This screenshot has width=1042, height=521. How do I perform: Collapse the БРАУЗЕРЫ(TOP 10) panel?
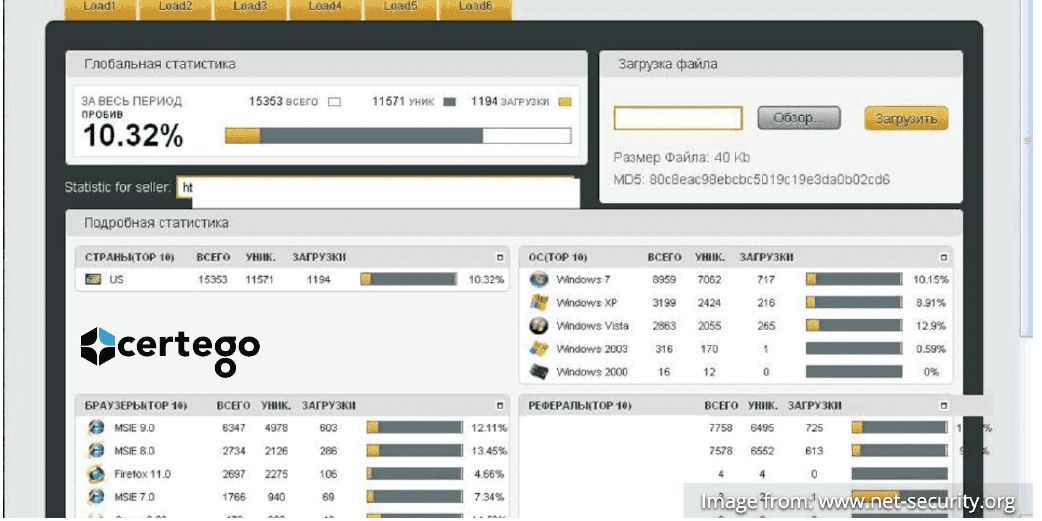[500, 405]
